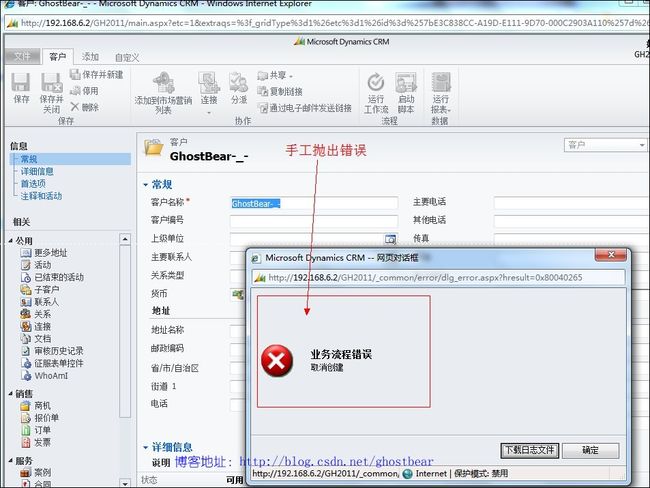650x488 pixels.
Task: Open WhoAmI related item
Action: pyautogui.click(x=44, y=376)
